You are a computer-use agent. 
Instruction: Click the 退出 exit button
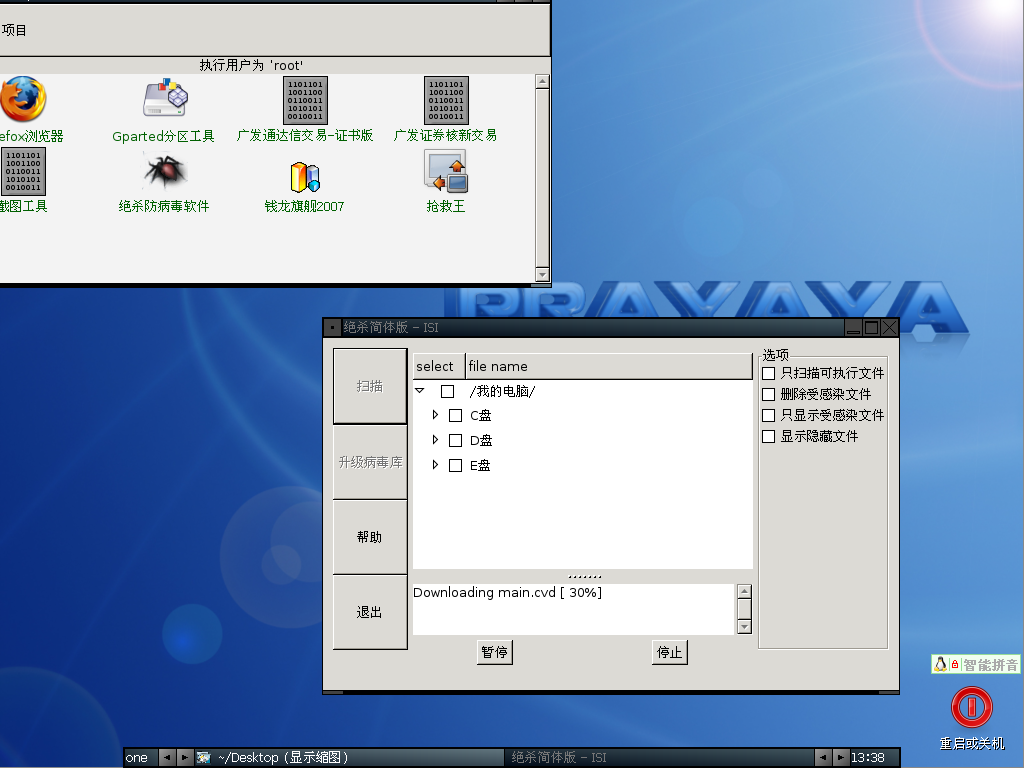(370, 612)
